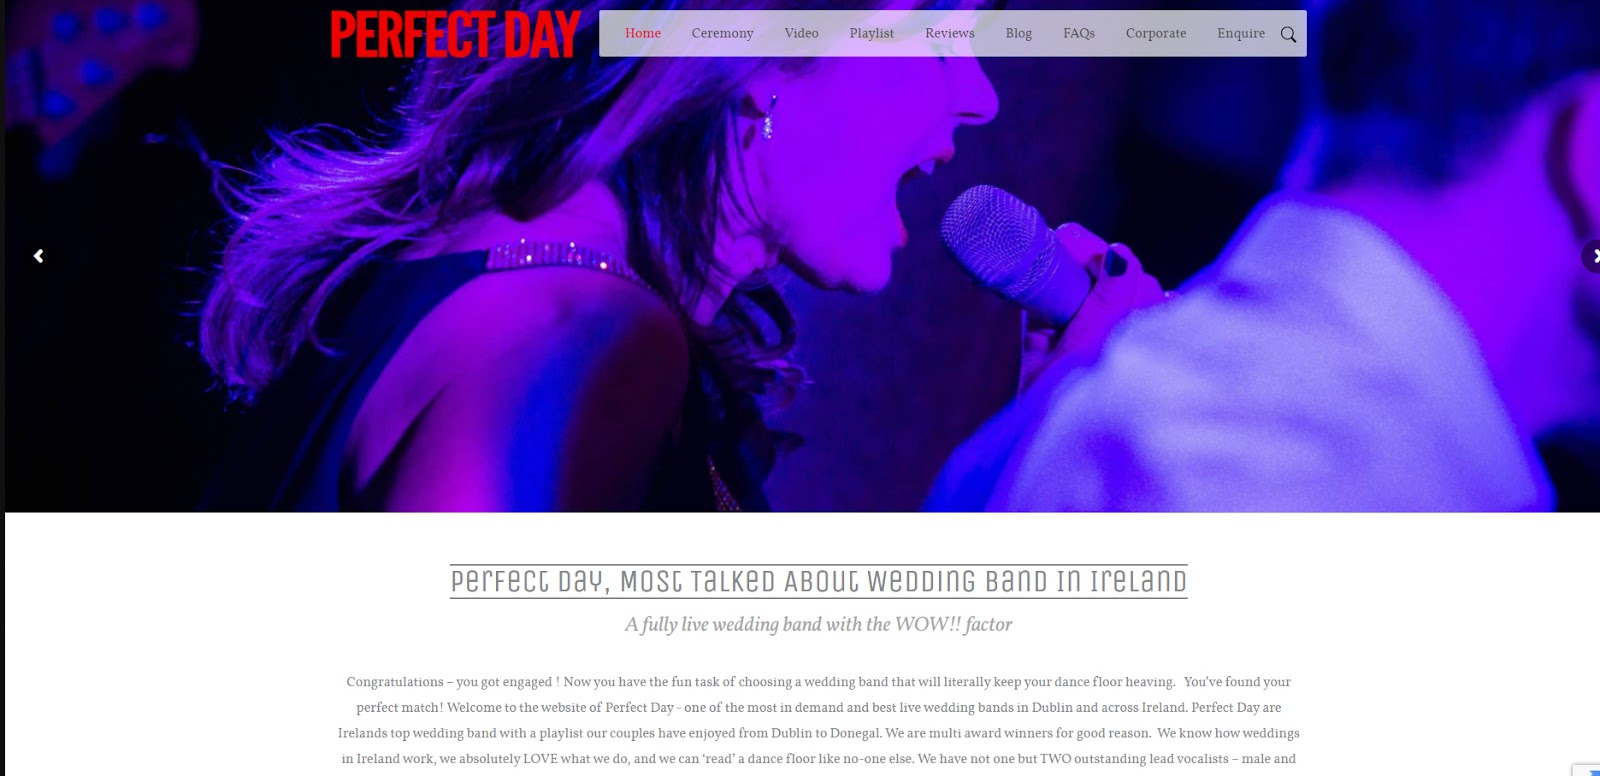Viewport: 1600px width, 776px height.
Task: Advance slideshow with right arrow
Action: 1592,256
